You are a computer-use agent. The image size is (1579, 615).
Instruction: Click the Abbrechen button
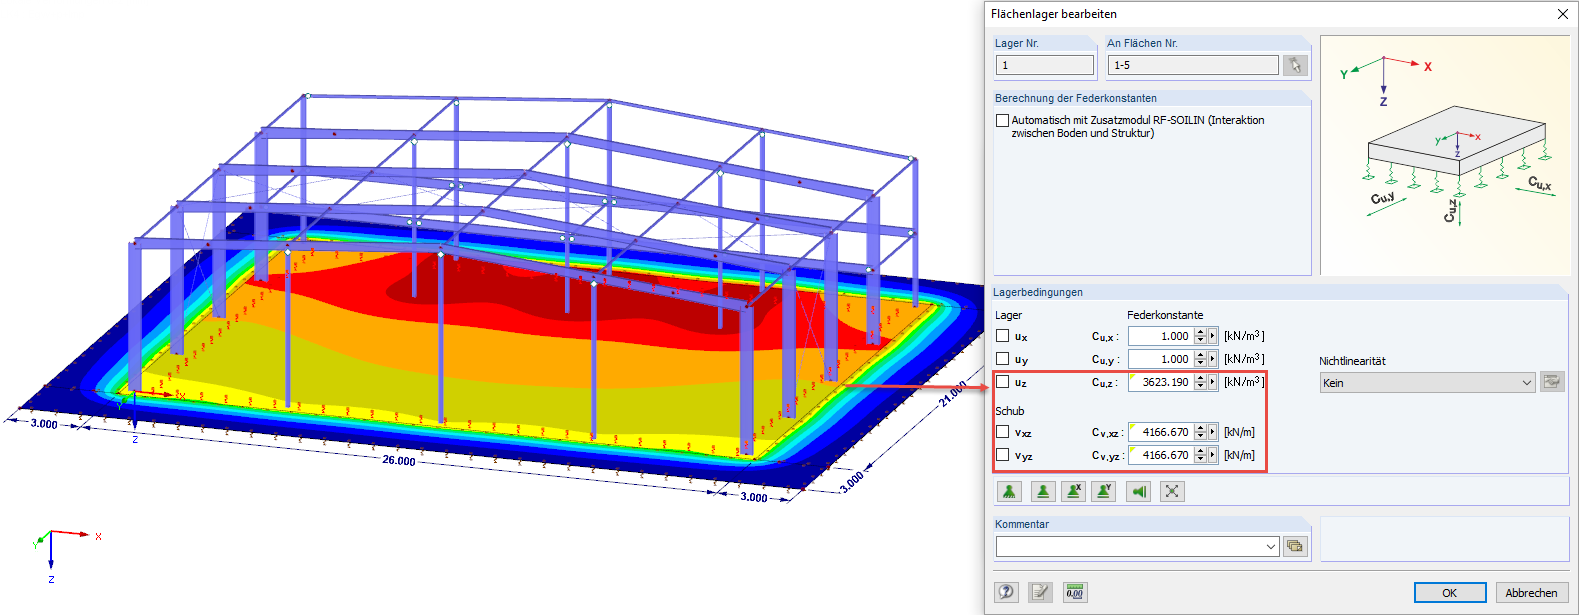(x=1531, y=592)
